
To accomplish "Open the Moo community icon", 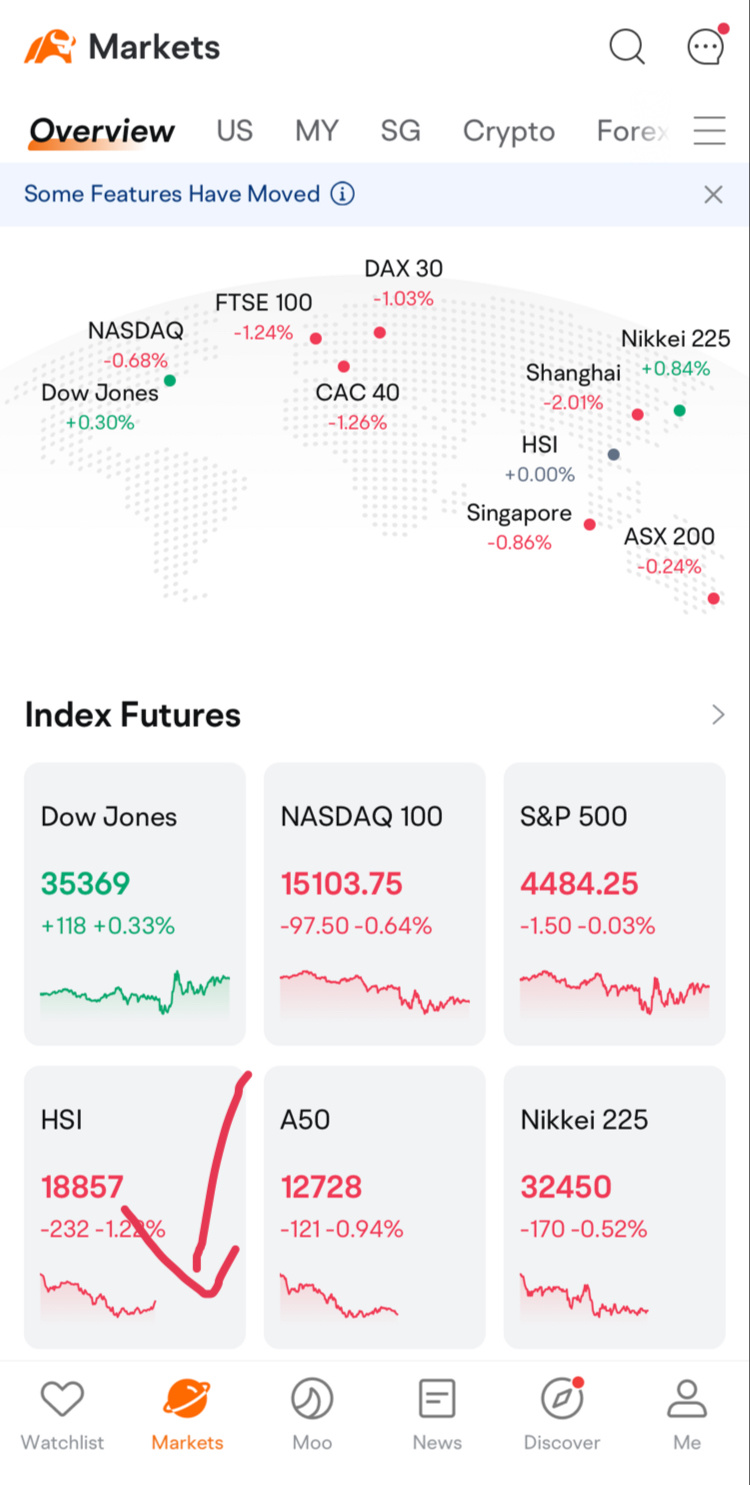I will (312, 1399).
